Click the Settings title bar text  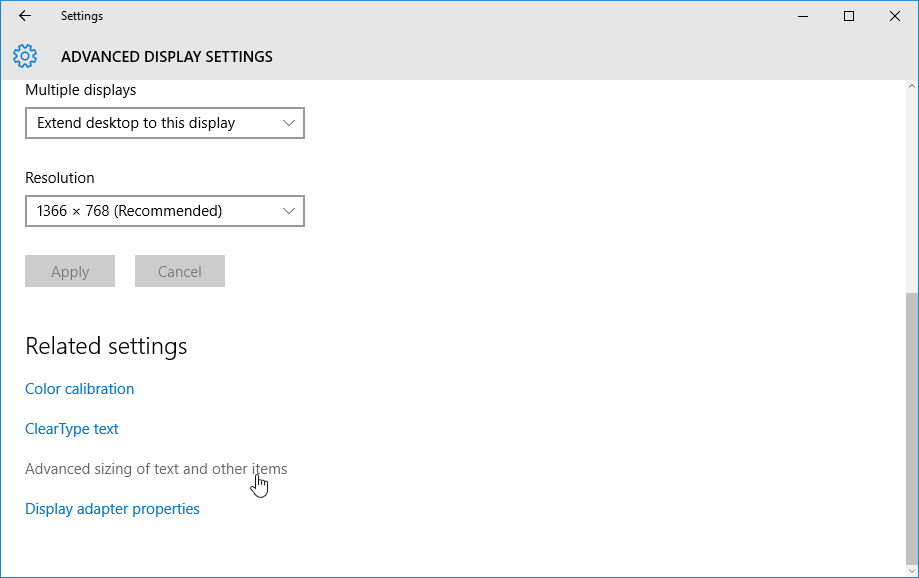(x=82, y=16)
